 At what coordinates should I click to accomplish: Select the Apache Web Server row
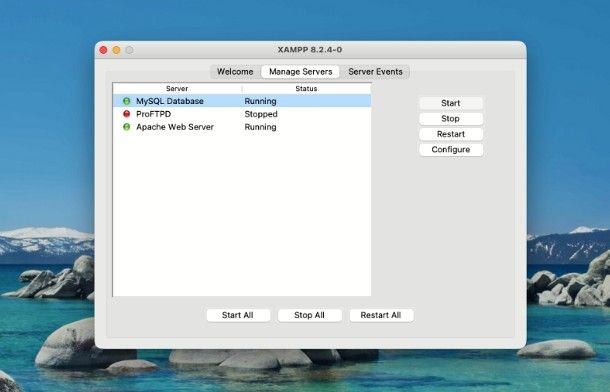pyautogui.click(x=242, y=127)
